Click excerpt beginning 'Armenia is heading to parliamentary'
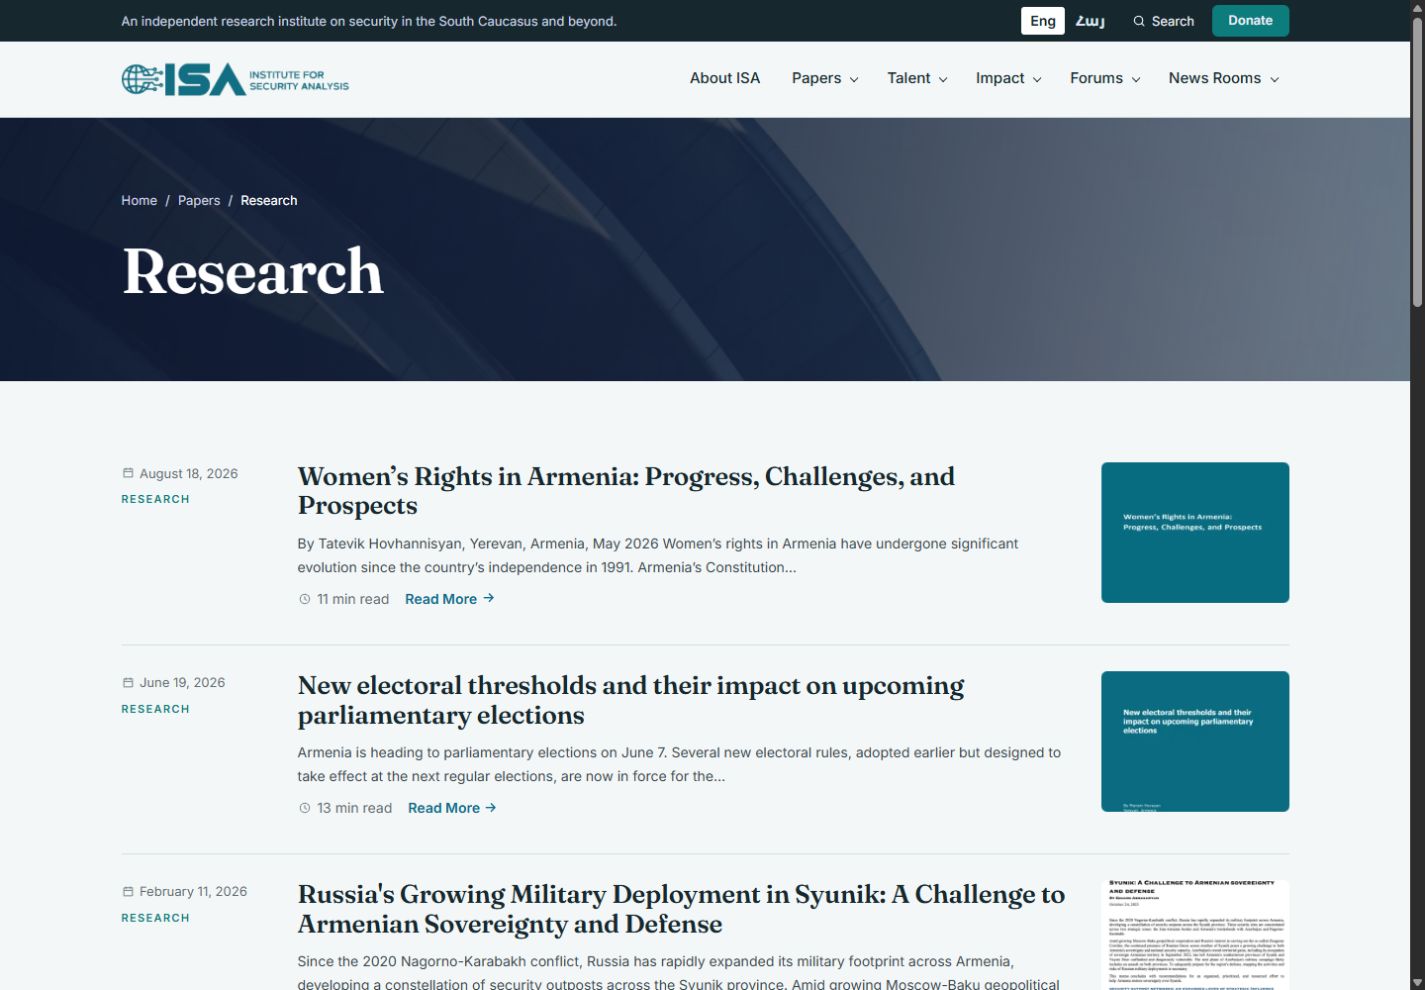This screenshot has height=990, width=1425. [679, 764]
